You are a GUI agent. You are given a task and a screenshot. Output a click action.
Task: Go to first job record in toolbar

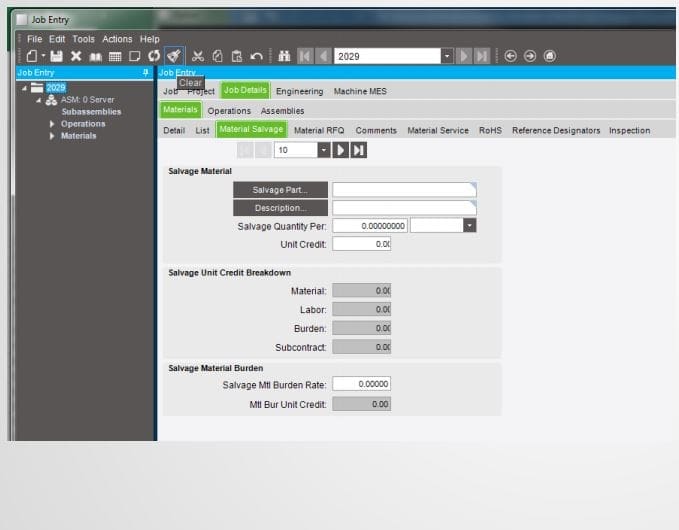pos(305,56)
